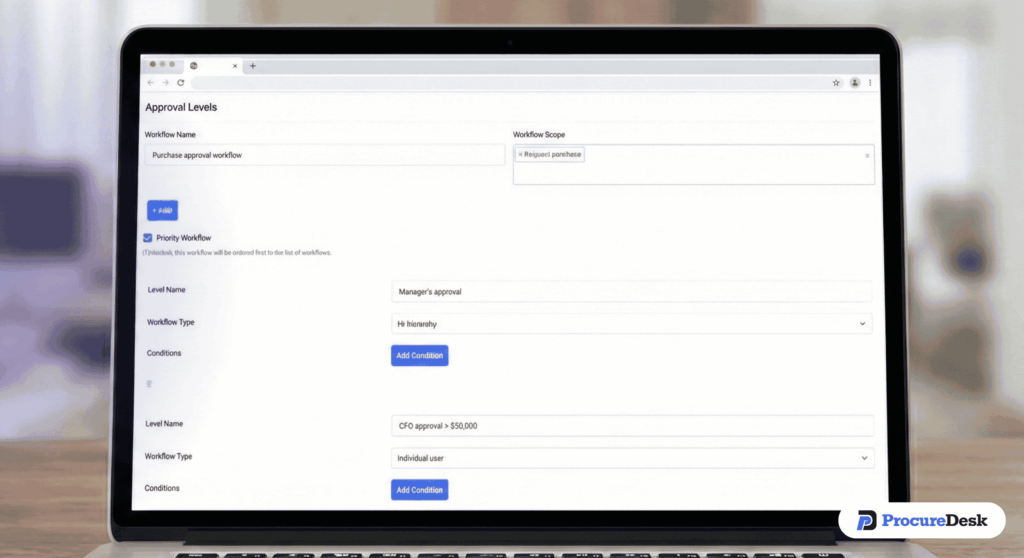The height and width of the screenshot is (558, 1024).
Task: Go forward using browser forward arrow
Action: pos(166,83)
